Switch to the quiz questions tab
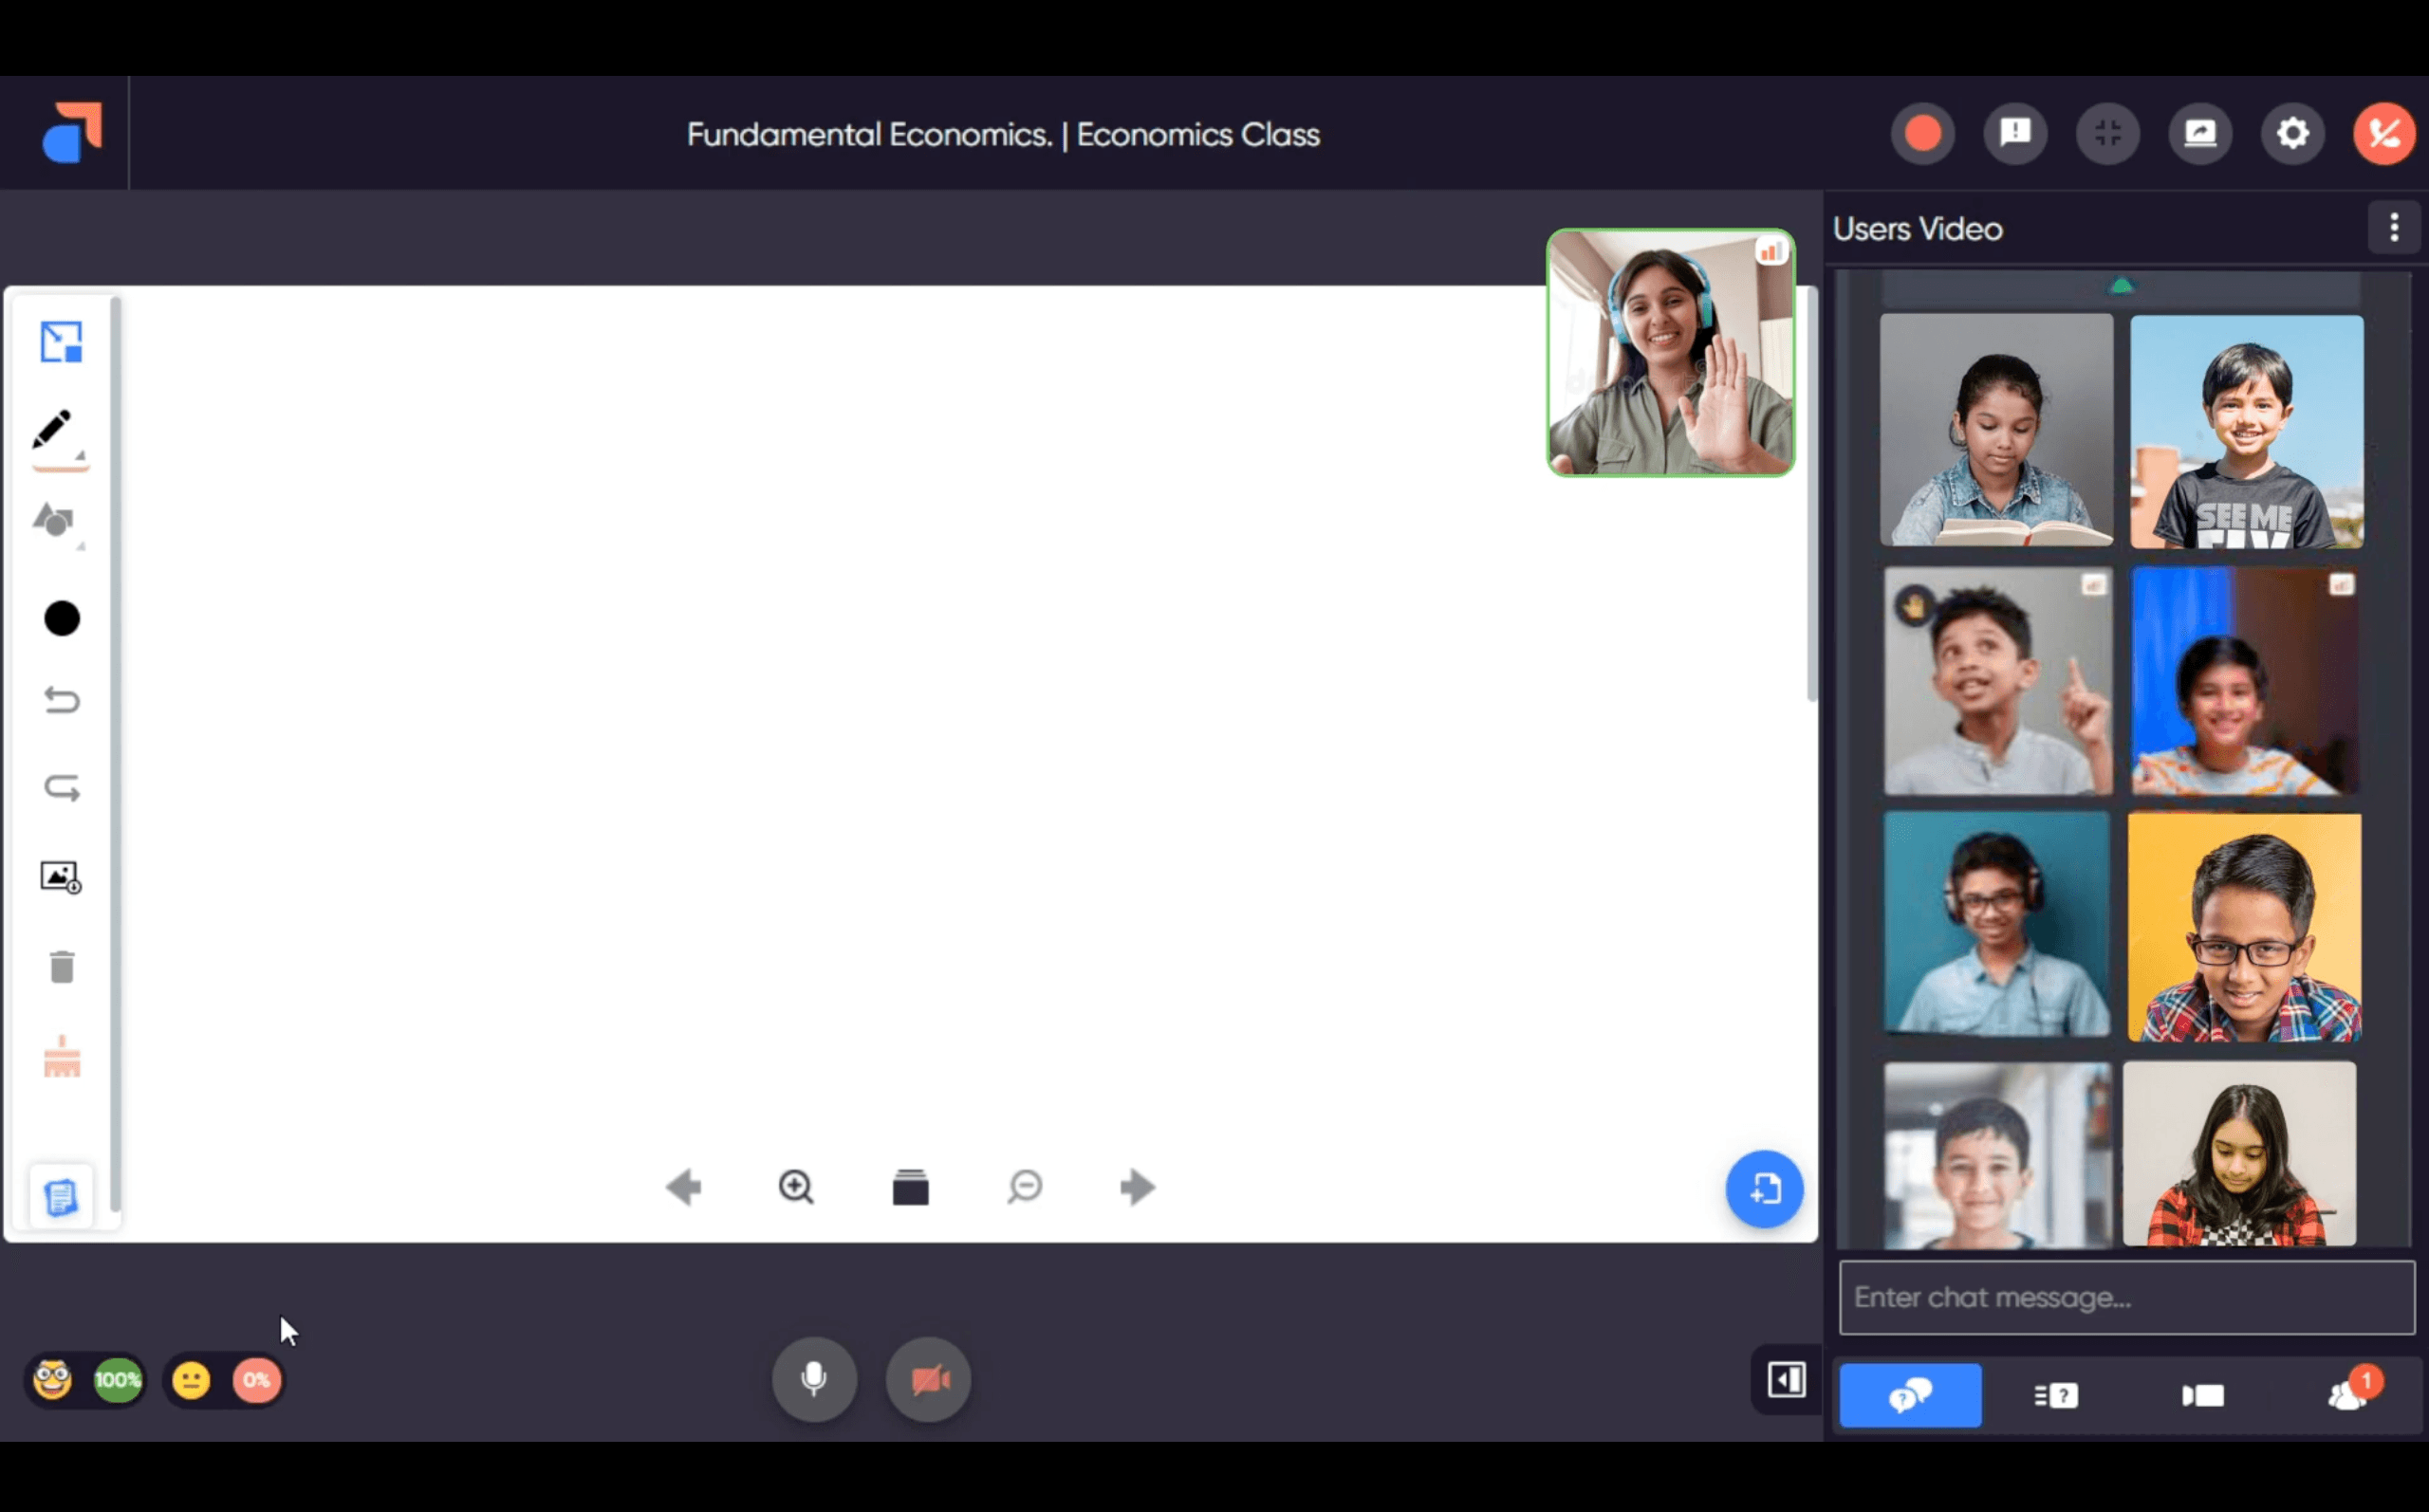The width and height of the screenshot is (2429, 1512). click(x=2055, y=1394)
